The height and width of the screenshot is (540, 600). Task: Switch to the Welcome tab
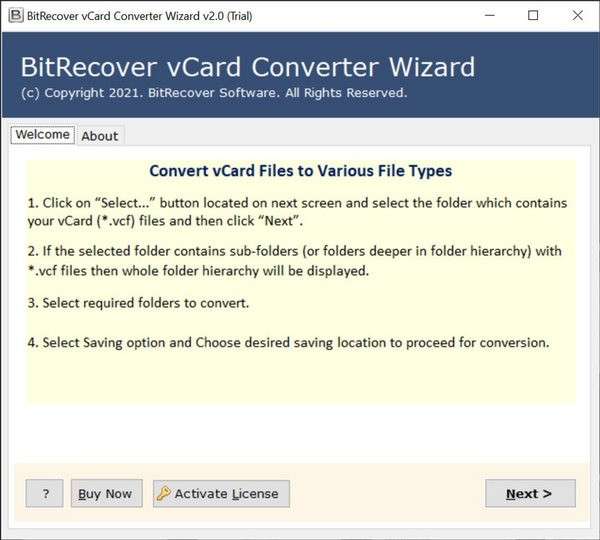(x=42, y=135)
